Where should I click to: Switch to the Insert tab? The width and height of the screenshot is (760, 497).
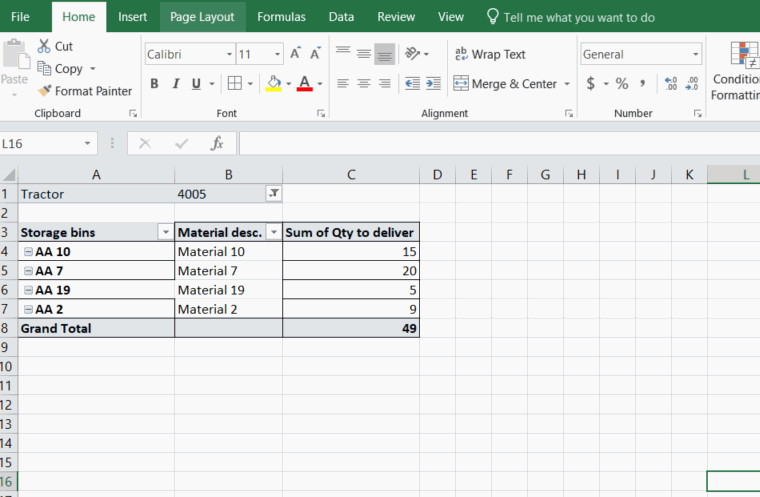[132, 17]
